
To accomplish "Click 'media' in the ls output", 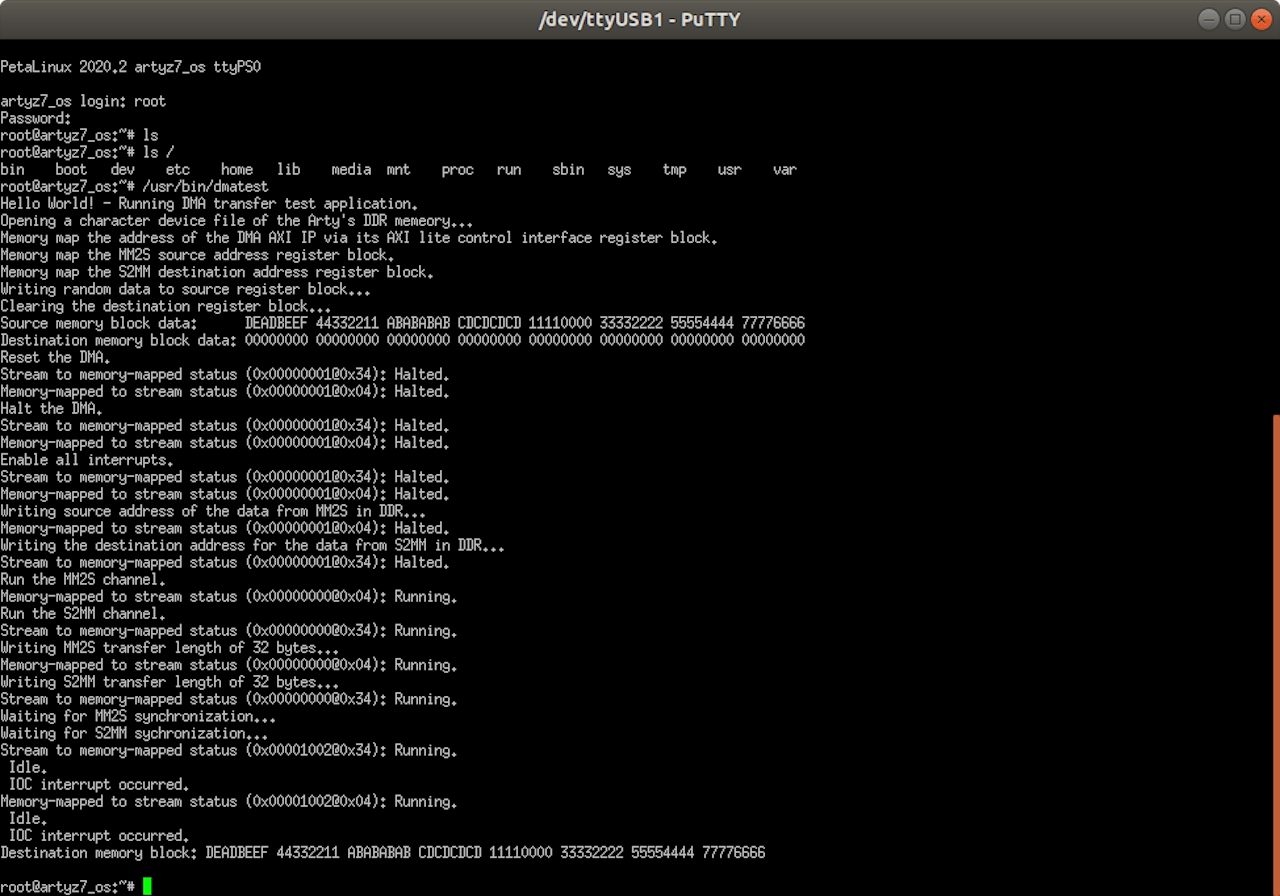I will click(x=351, y=170).
